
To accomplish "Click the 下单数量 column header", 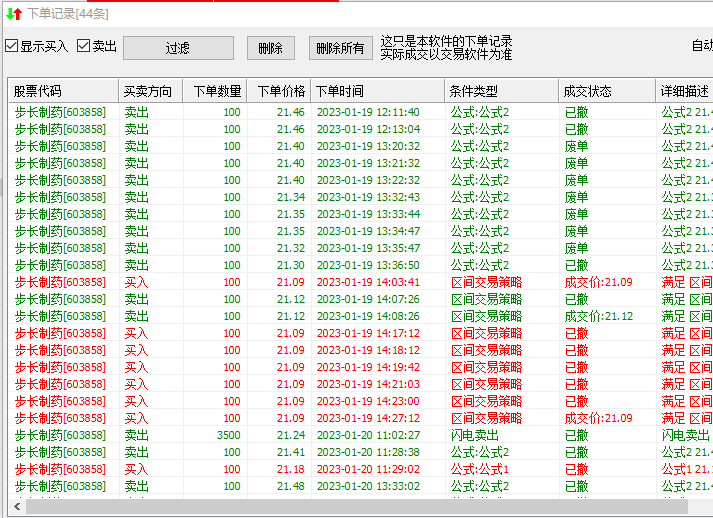I will (x=215, y=91).
